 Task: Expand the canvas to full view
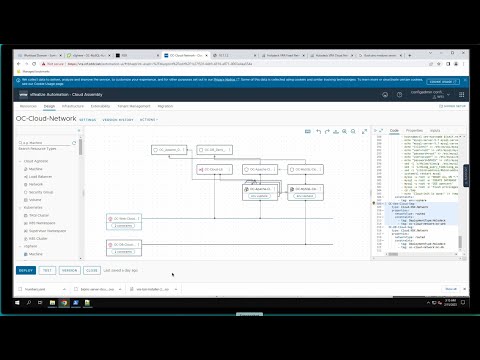tap(364, 131)
